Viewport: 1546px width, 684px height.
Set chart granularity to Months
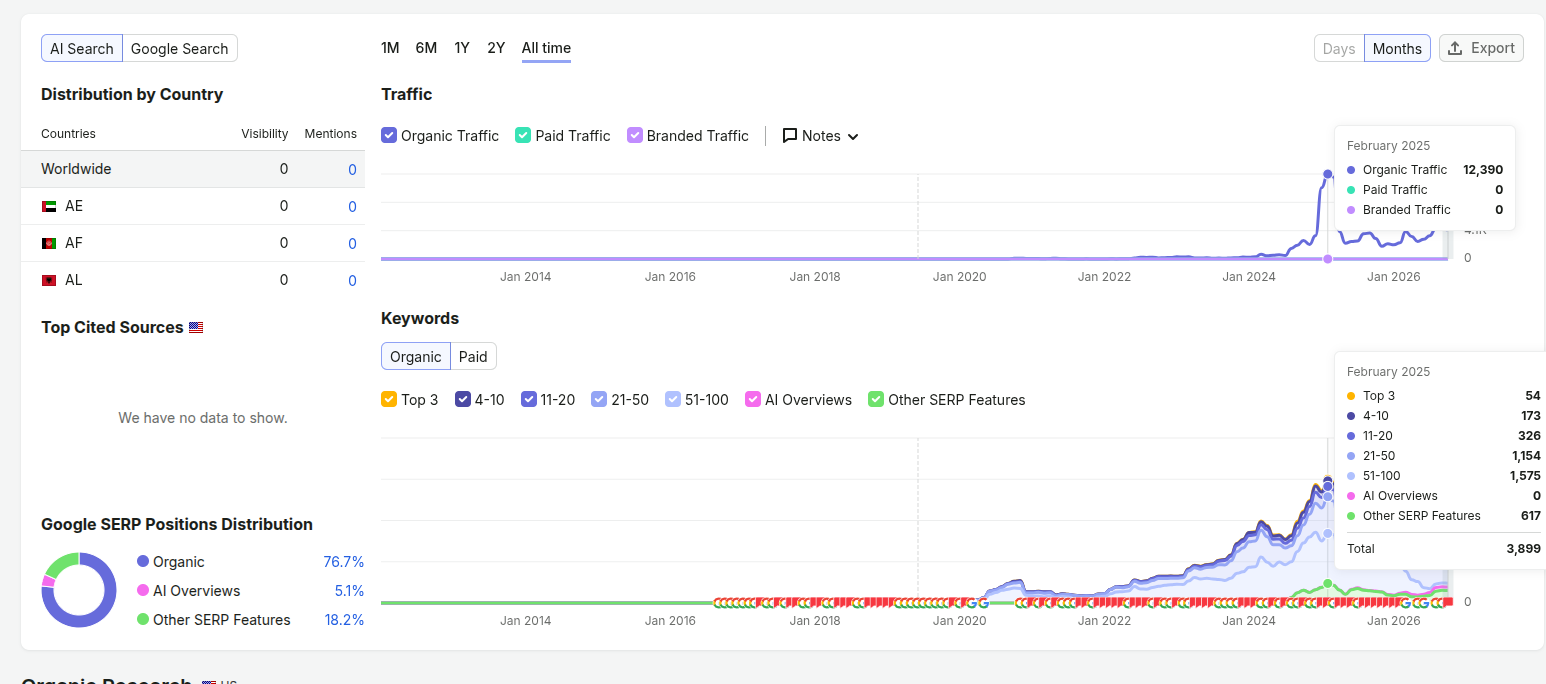(x=1397, y=48)
